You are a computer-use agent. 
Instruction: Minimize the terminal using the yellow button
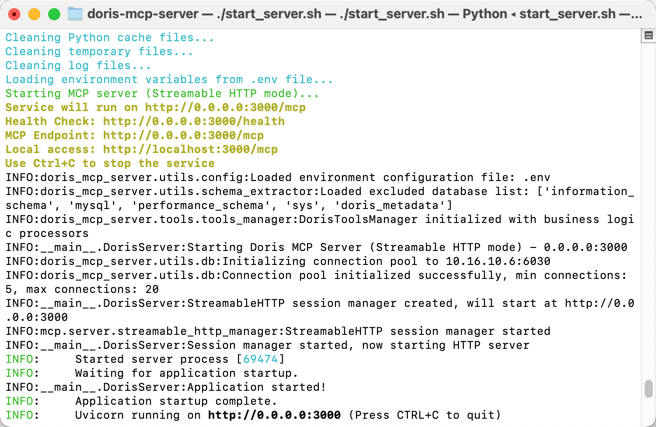click(x=34, y=14)
